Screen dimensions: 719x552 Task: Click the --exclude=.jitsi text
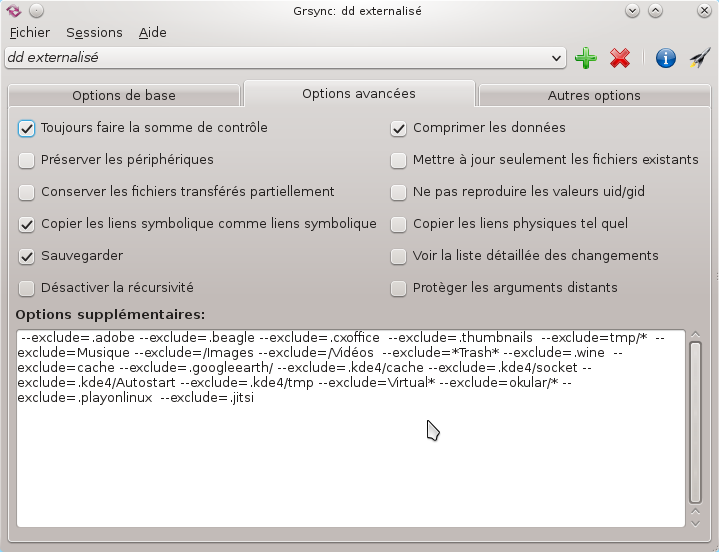[x=207, y=397]
